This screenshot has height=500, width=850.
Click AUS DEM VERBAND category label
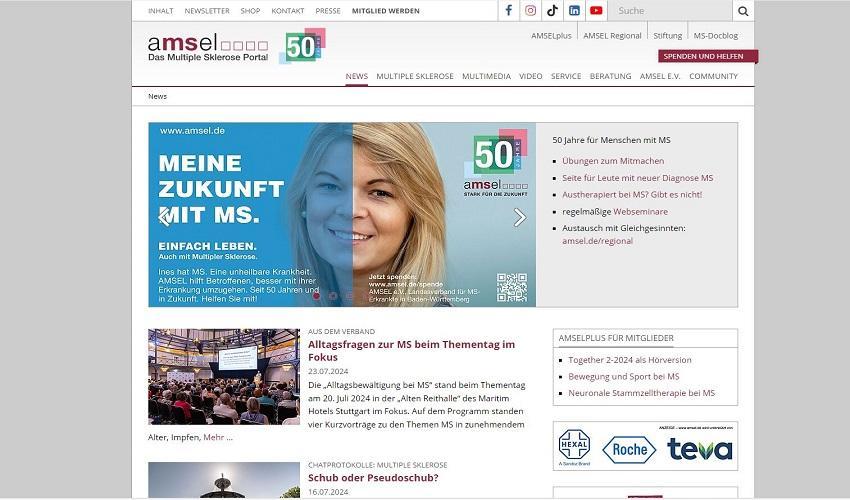[342, 331]
